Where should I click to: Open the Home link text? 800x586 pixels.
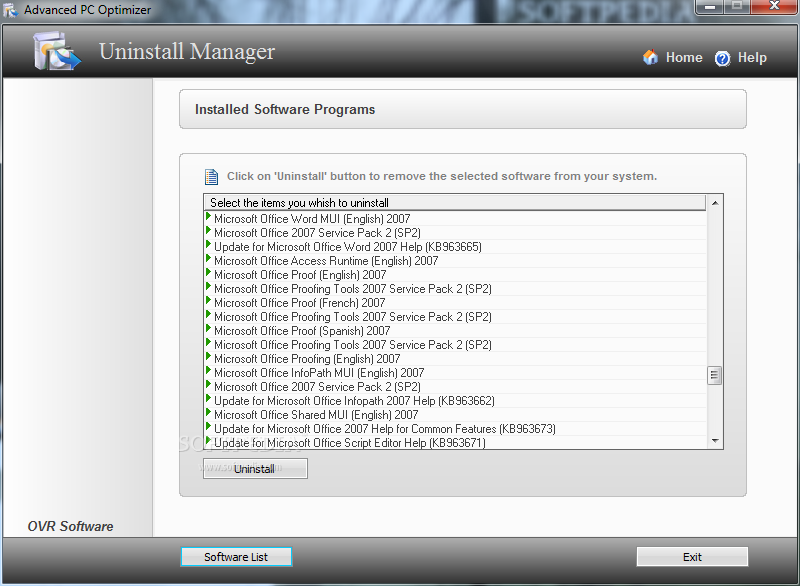click(684, 58)
